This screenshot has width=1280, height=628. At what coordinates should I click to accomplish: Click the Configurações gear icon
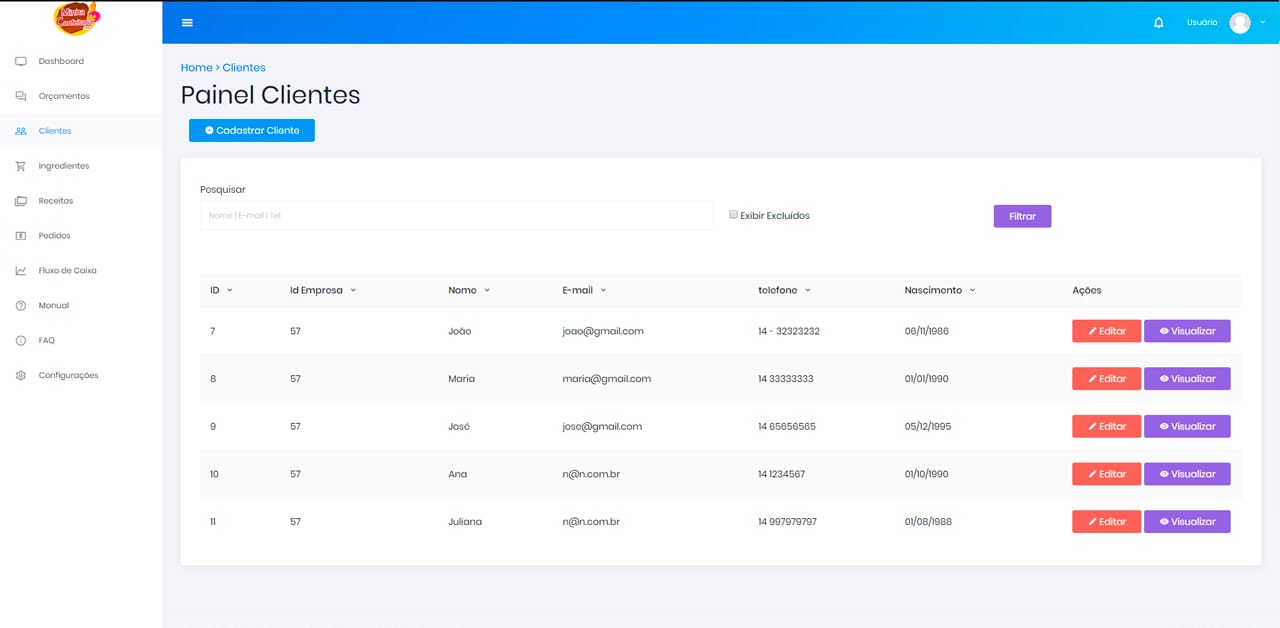(x=21, y=376)
